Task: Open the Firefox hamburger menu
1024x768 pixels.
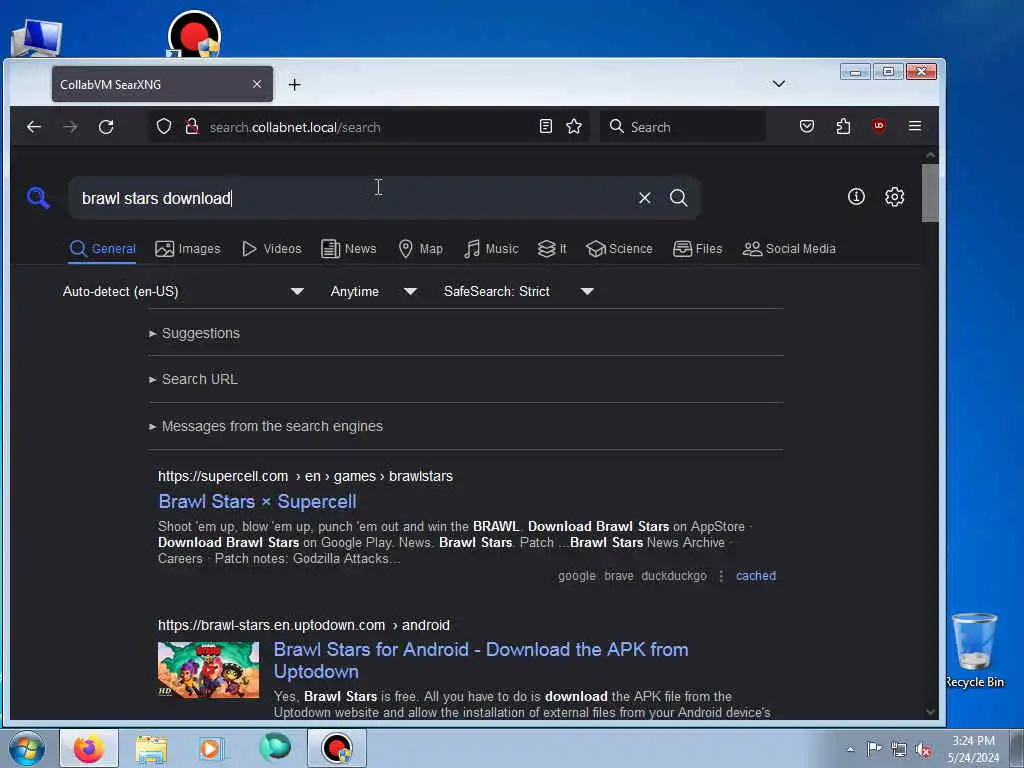Action: [x=915, y=125]
